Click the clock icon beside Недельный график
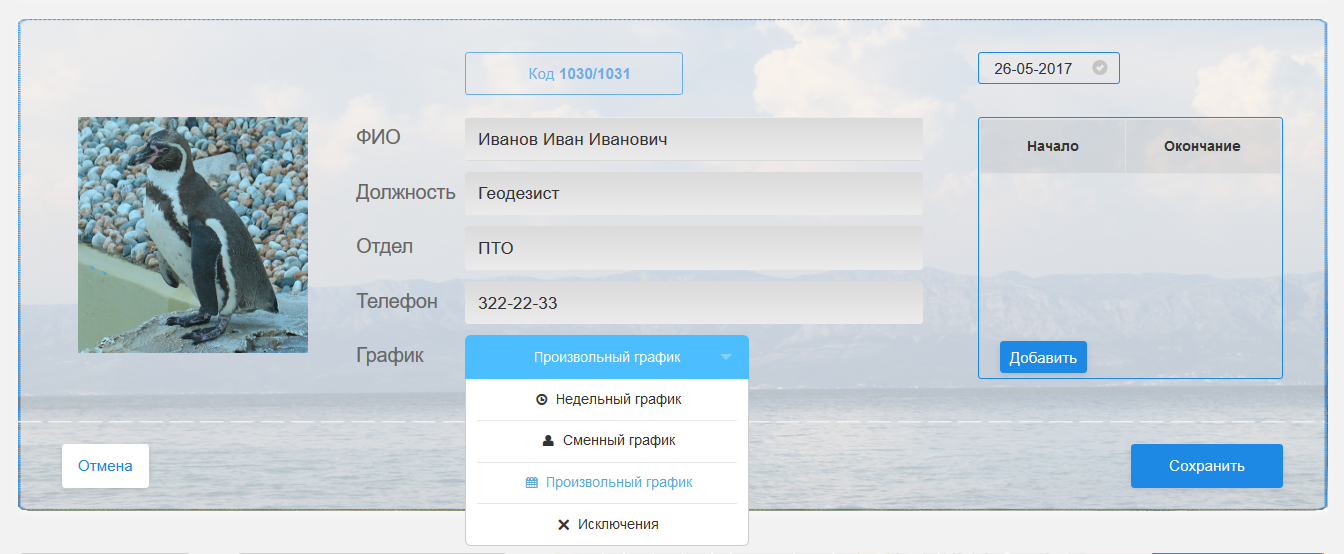This screenshot has height=554, width=1344. click(542, 399)
